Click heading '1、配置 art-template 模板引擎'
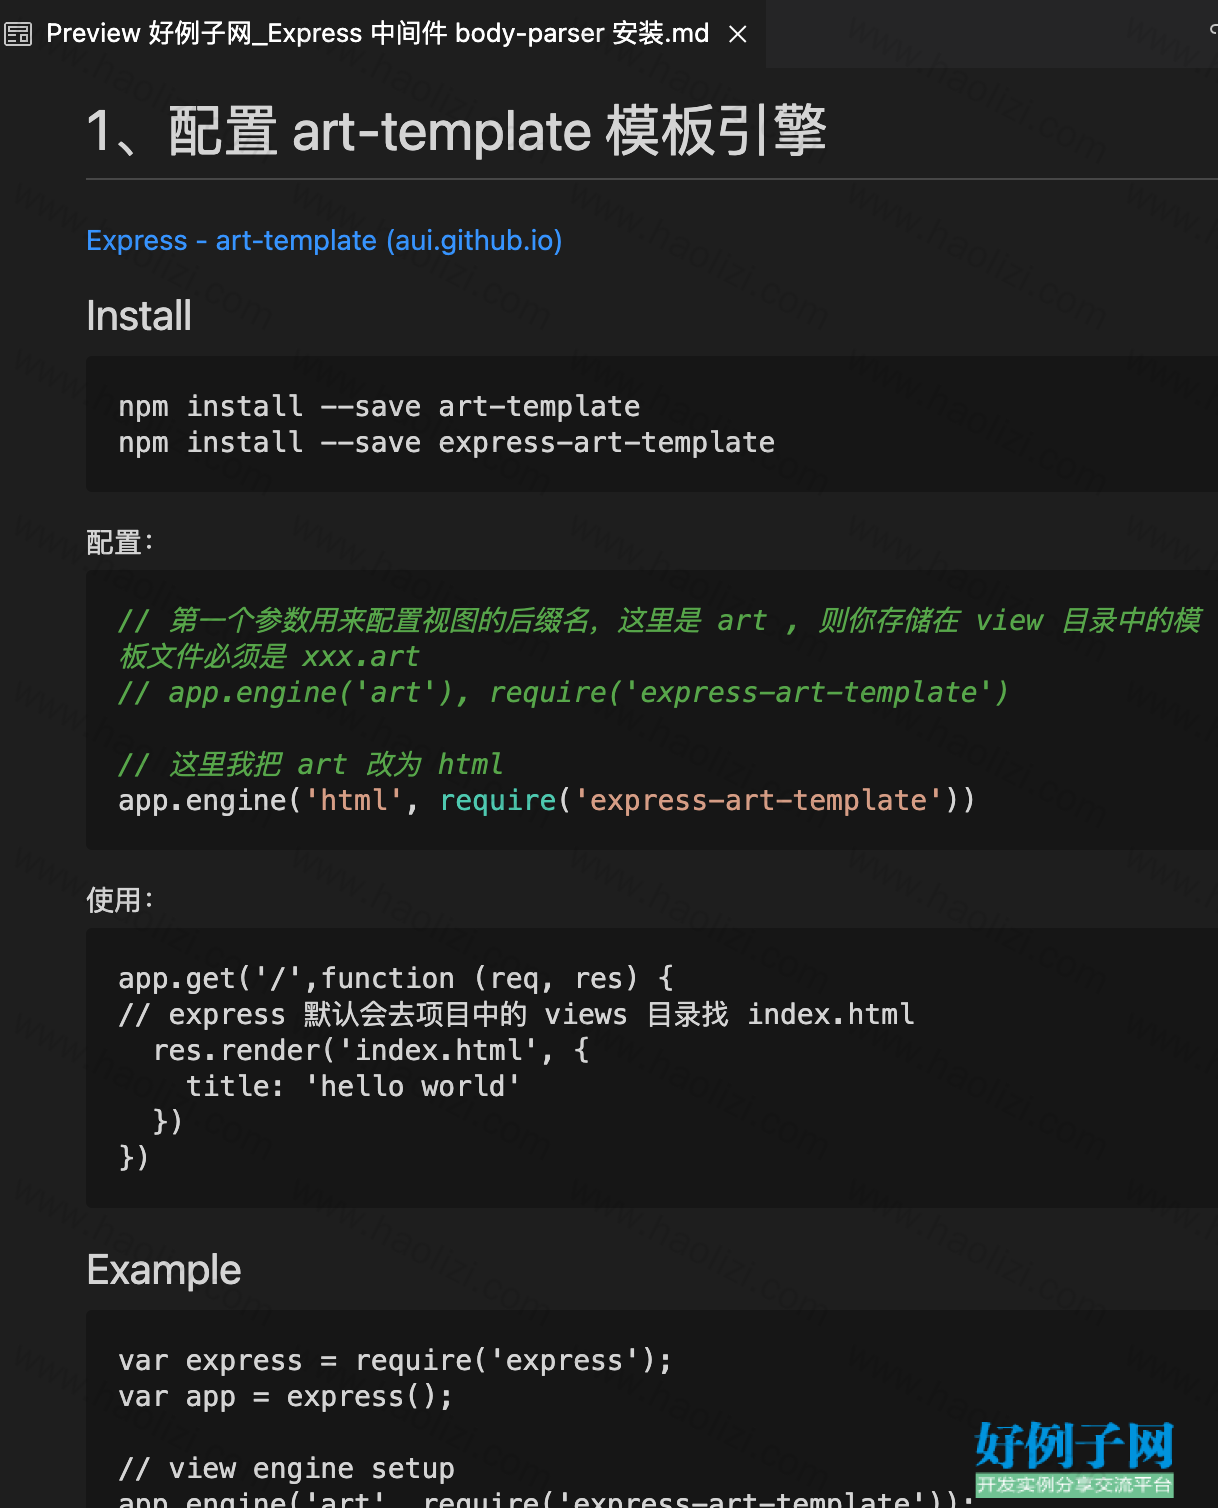Image resolution: width=1218 pixels, height=1508 pixels. (x=457, y=131)
